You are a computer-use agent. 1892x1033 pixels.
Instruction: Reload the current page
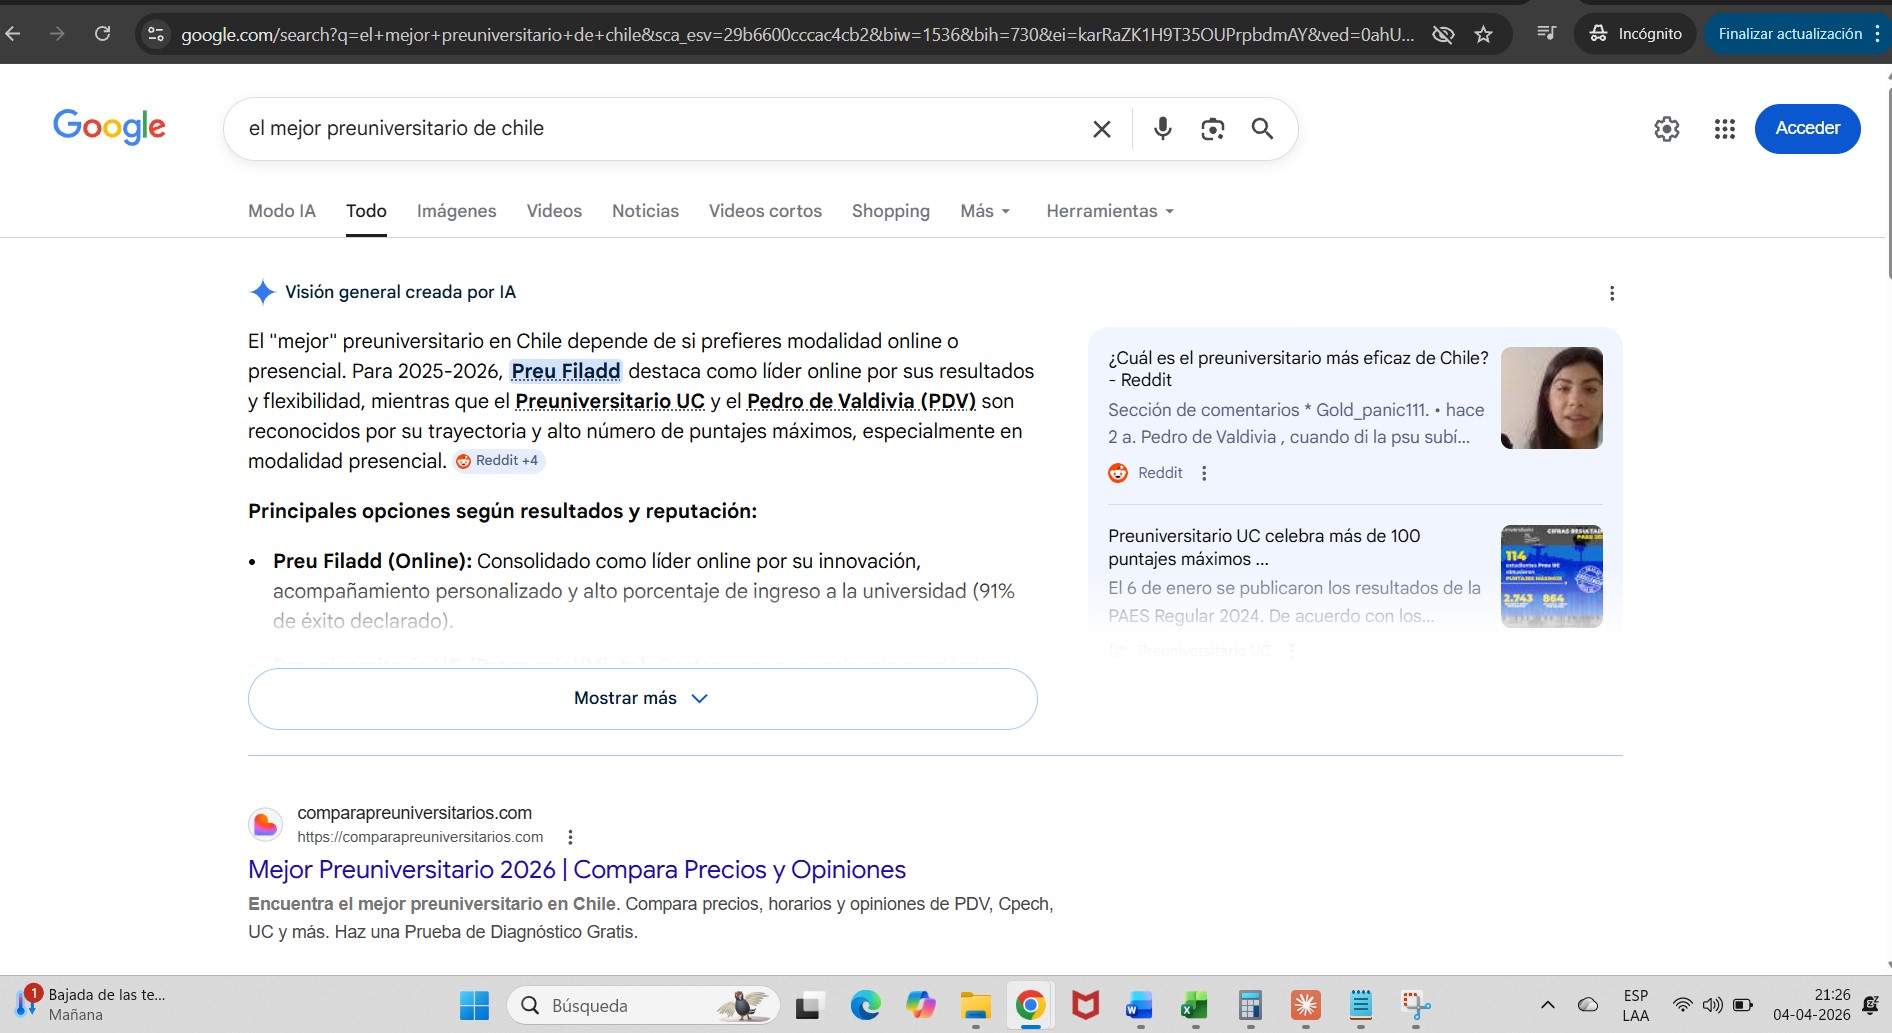pyautogui.click(x=102, y=34)
